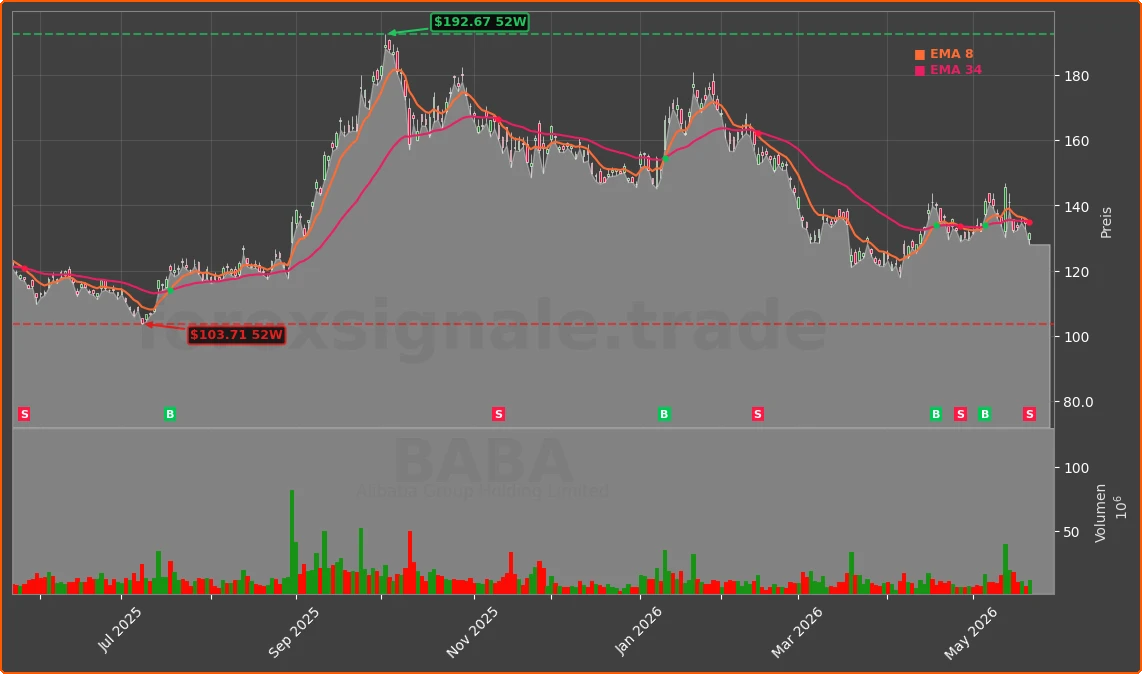Click the pink EMA 34 legend swatch
1142x674 pixels.
[x=920, y=71]
